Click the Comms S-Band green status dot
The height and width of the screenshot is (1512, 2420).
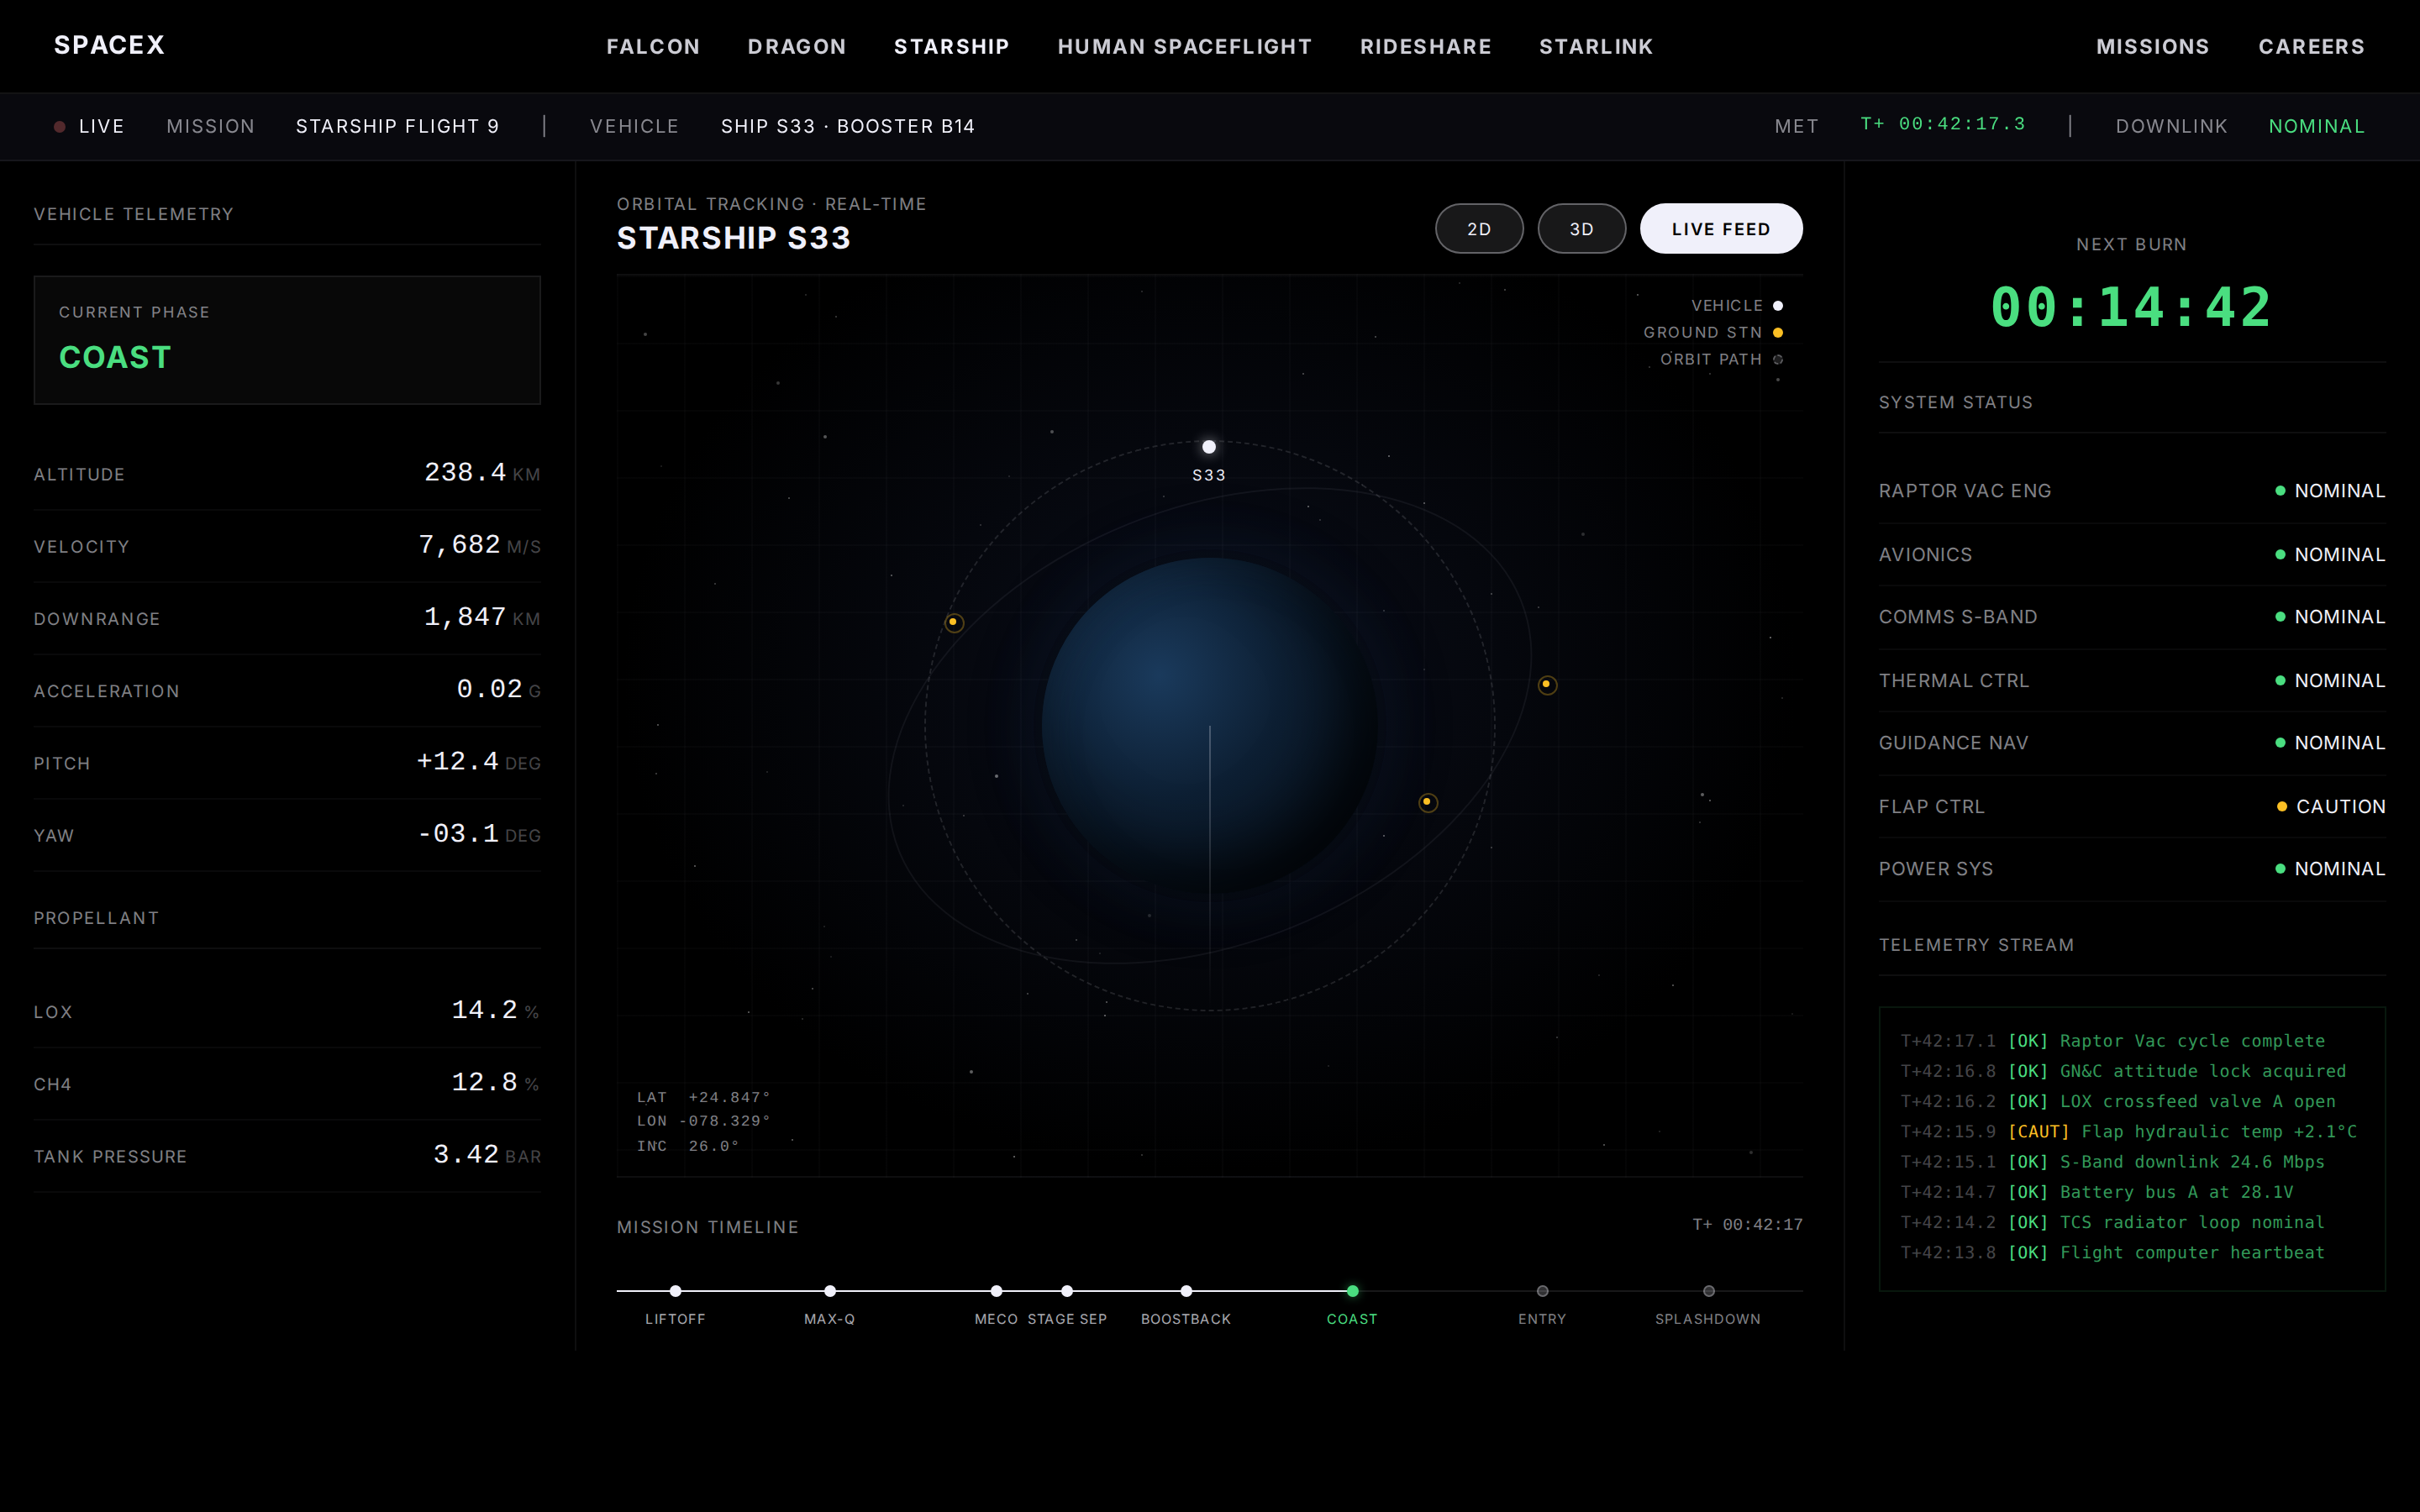coord(2280,617)
